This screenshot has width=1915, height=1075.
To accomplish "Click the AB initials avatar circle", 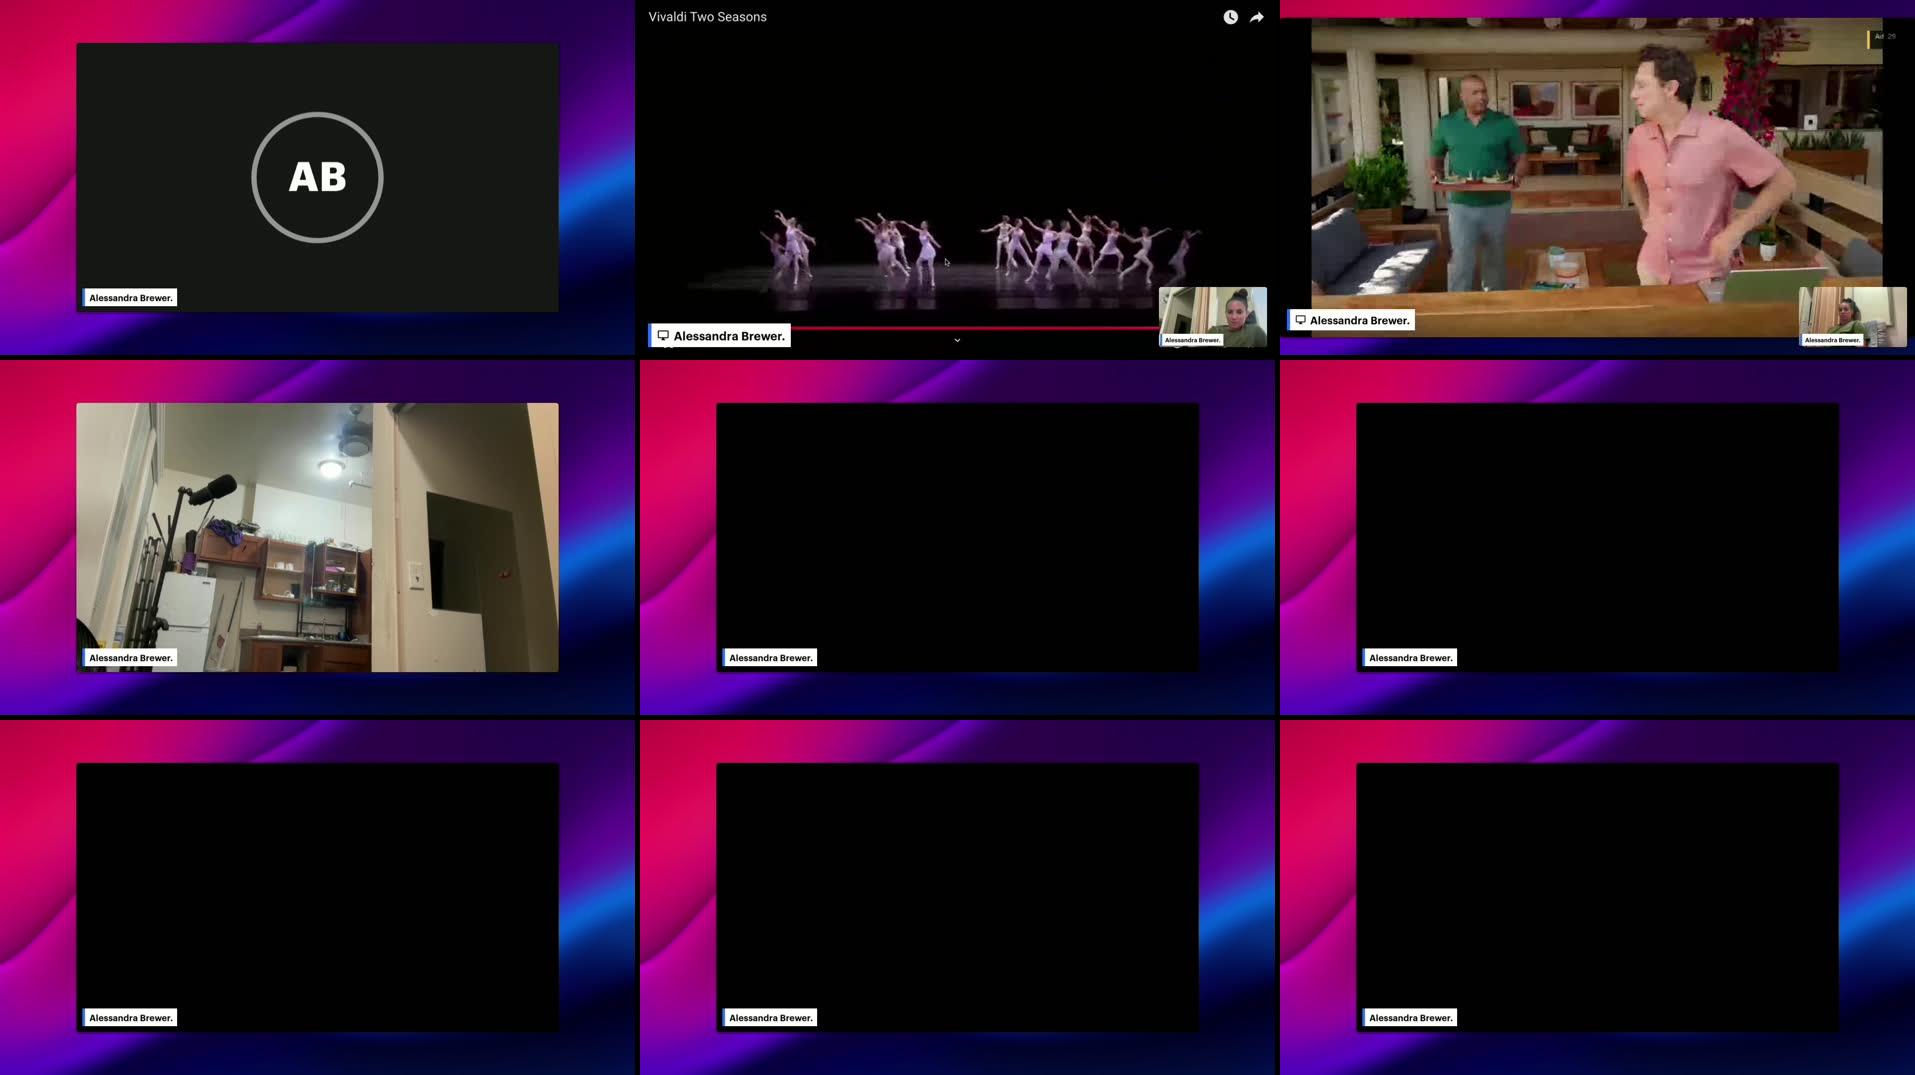I will [x=317, y=177].
